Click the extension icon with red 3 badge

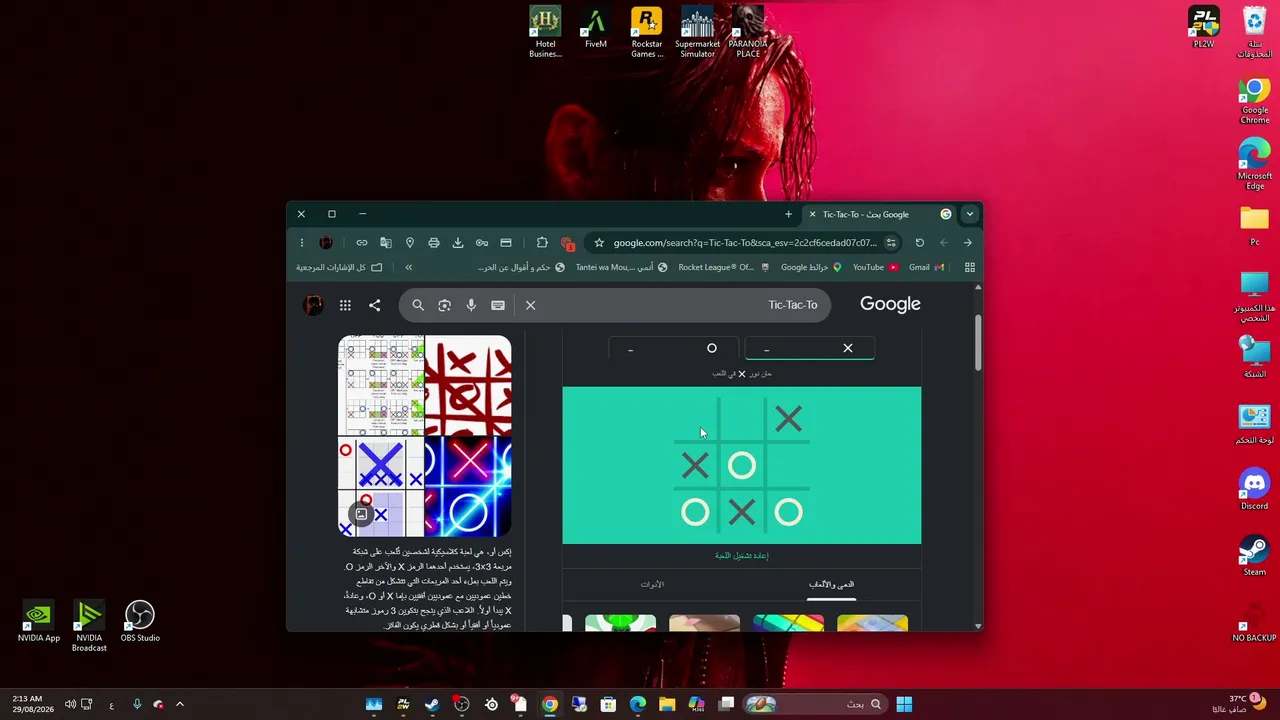point(567,243)
